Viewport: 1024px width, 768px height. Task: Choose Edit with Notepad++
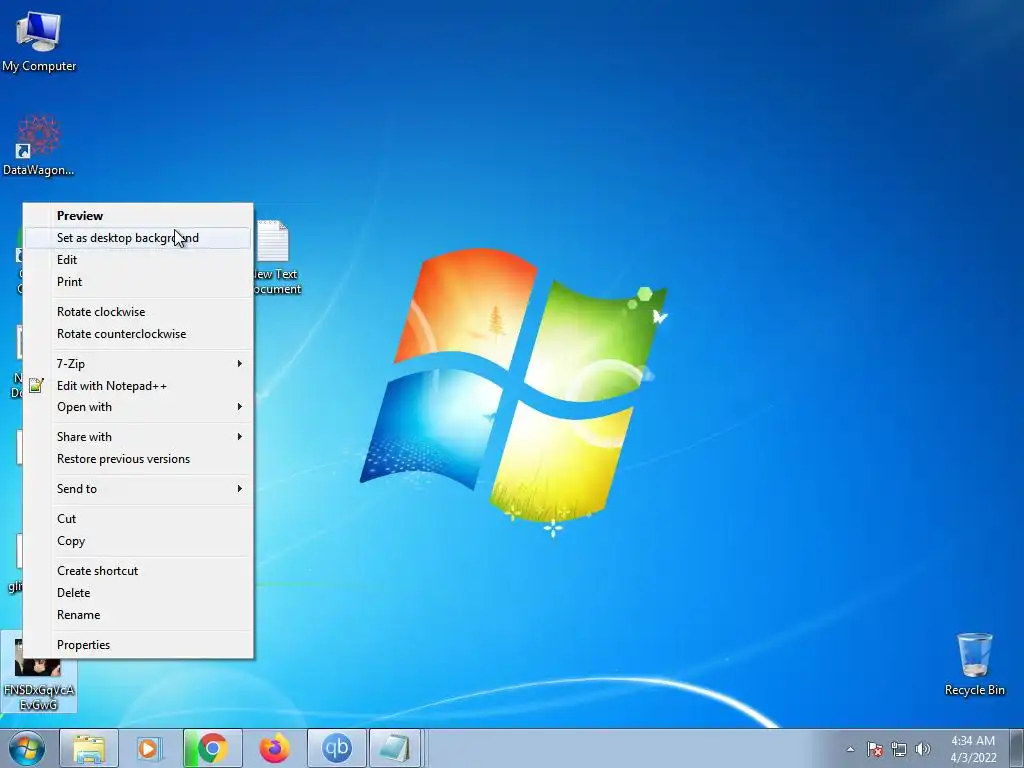[x=138, y=386]
